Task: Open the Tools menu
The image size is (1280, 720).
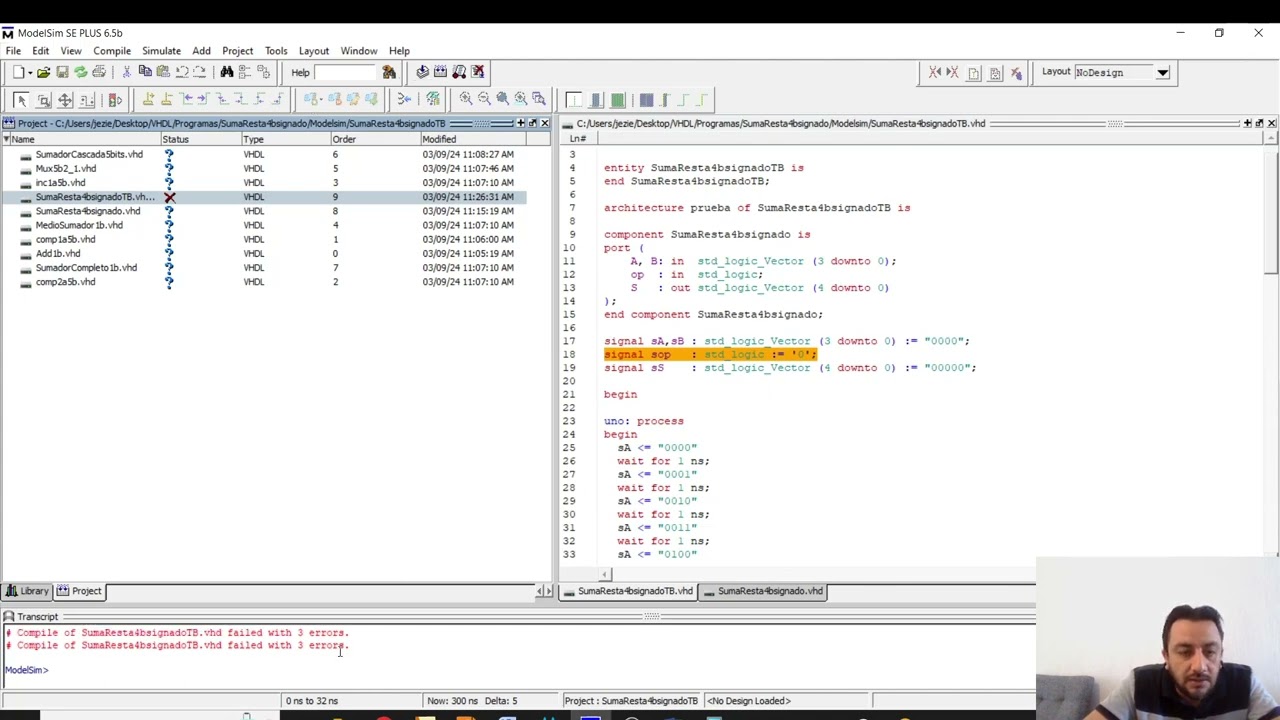Action: [x=276, y=51]
